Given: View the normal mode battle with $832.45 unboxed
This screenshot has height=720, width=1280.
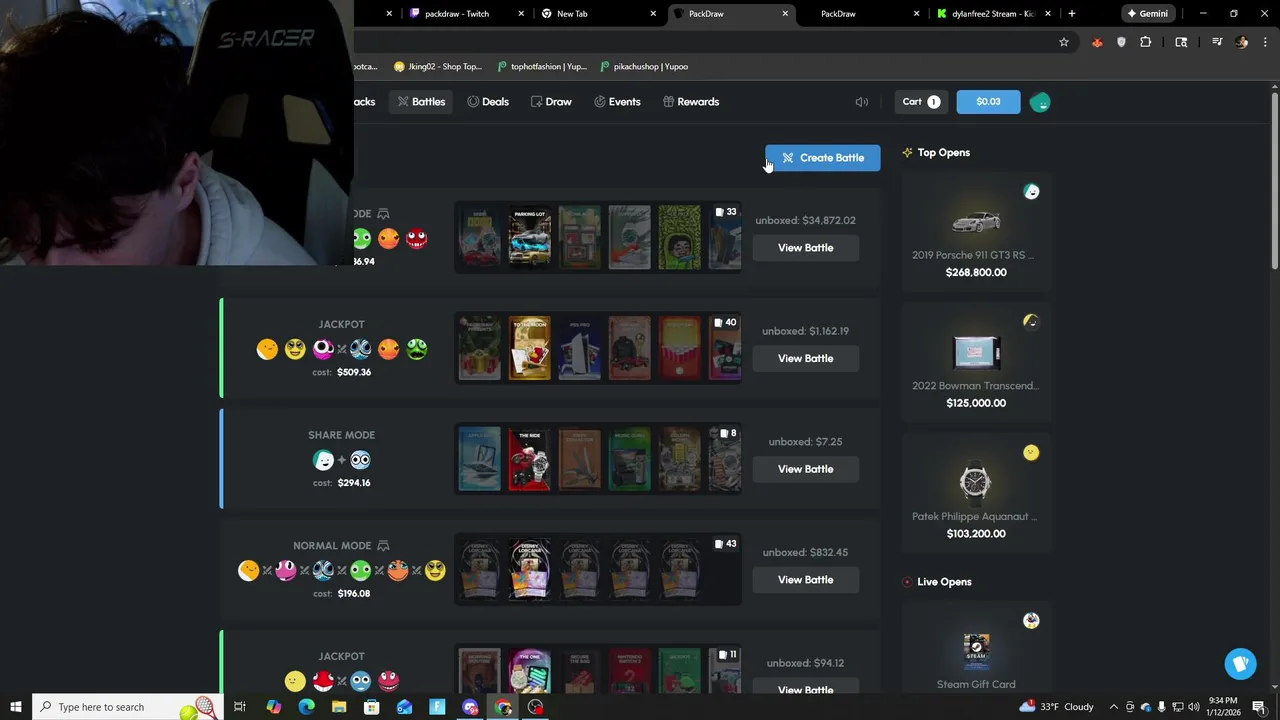Looking at the screenshot, I should point(805,580).
